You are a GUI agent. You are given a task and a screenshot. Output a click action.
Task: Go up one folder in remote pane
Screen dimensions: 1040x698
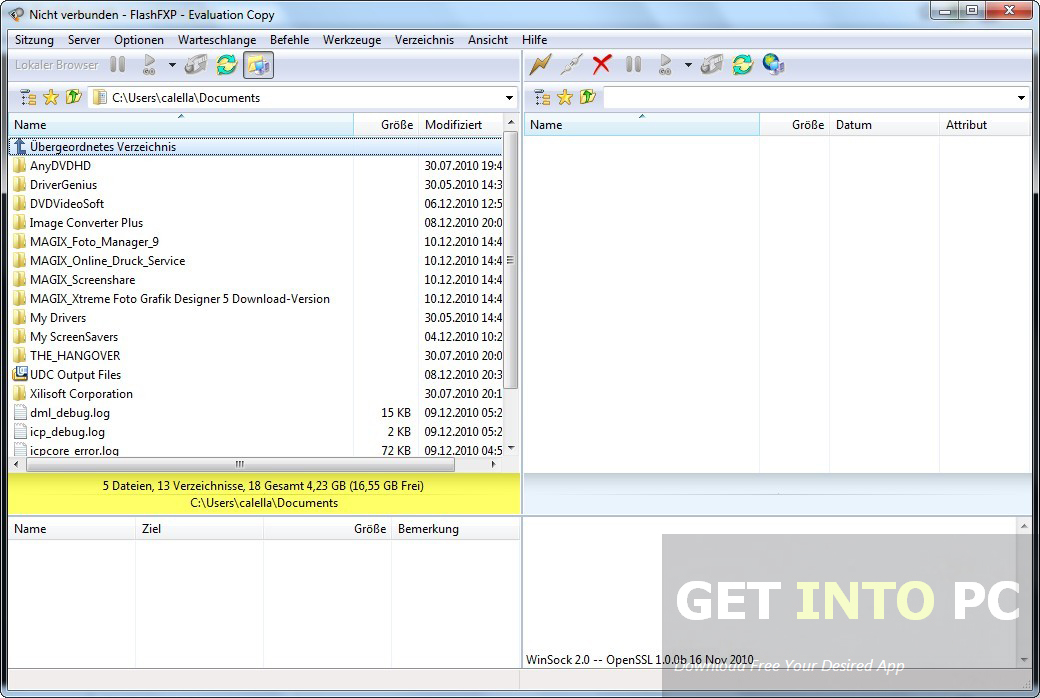click(588, 97)
